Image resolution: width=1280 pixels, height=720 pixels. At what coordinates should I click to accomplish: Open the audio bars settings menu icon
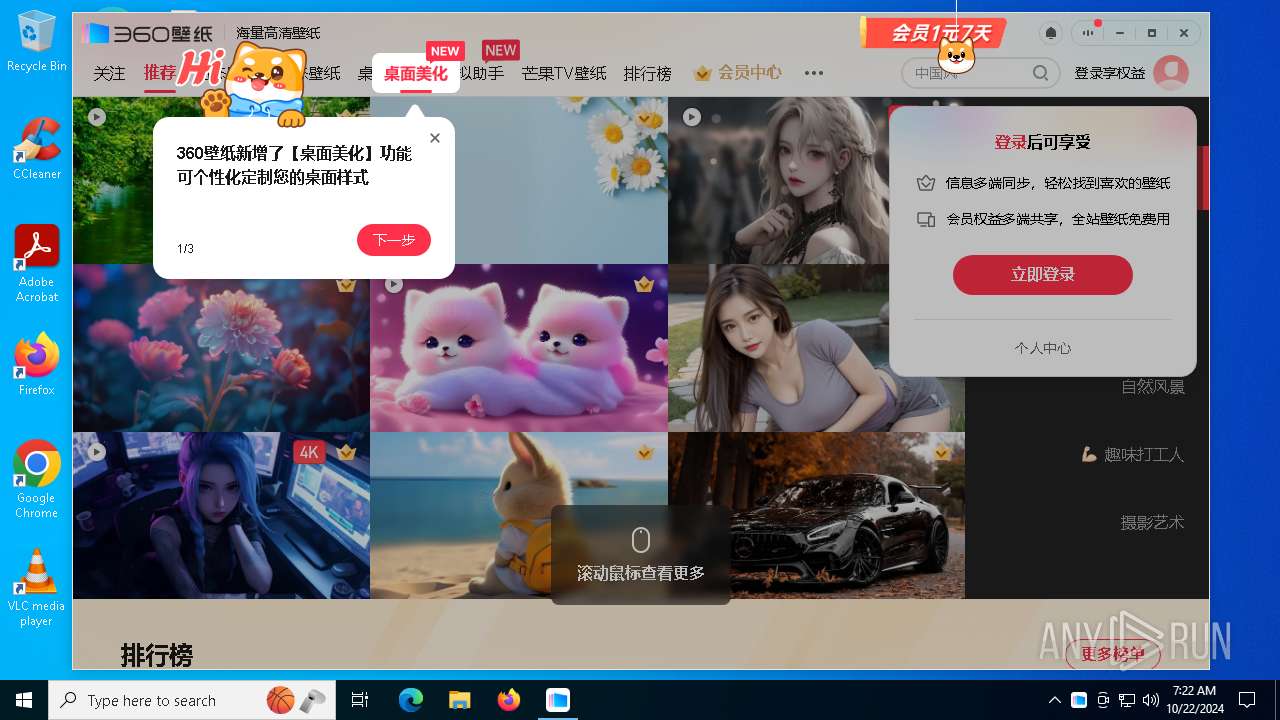(1088, 33)
